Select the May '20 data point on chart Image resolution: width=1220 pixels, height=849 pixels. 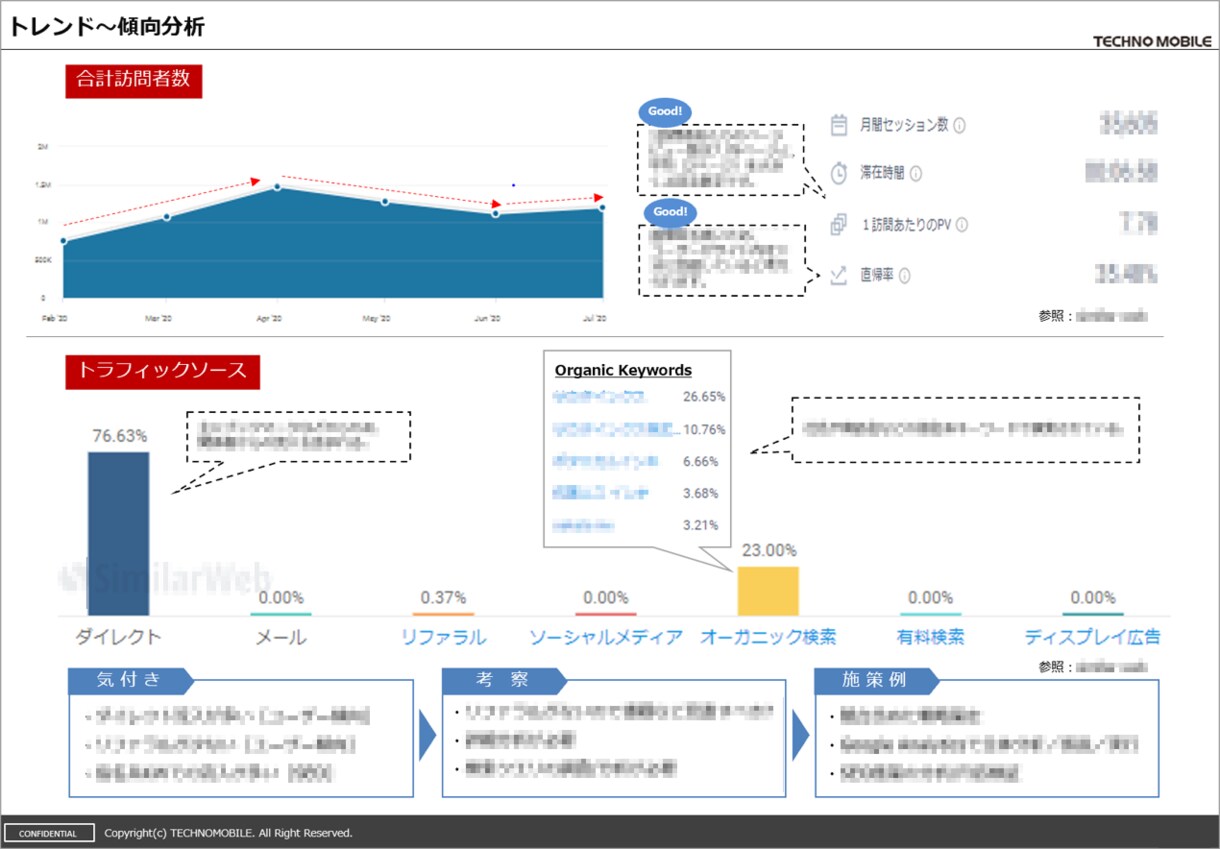[384, 202]
